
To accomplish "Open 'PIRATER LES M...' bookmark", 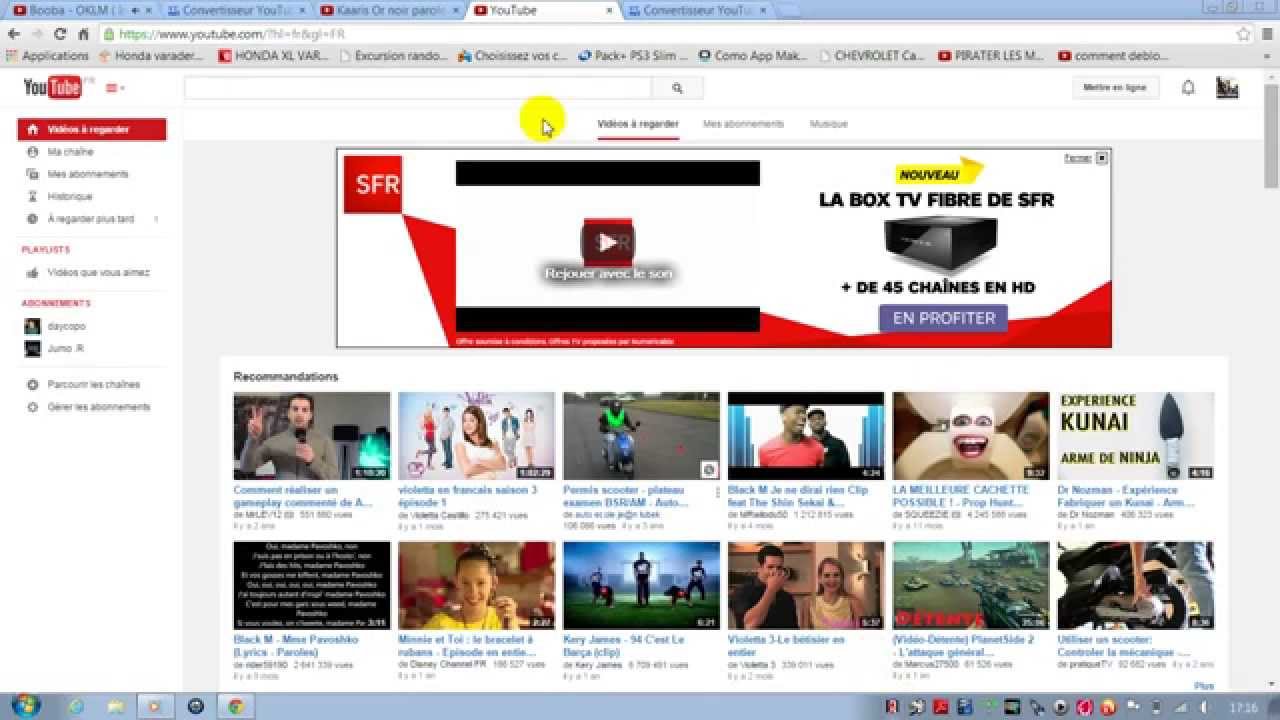I will [991, 56].
